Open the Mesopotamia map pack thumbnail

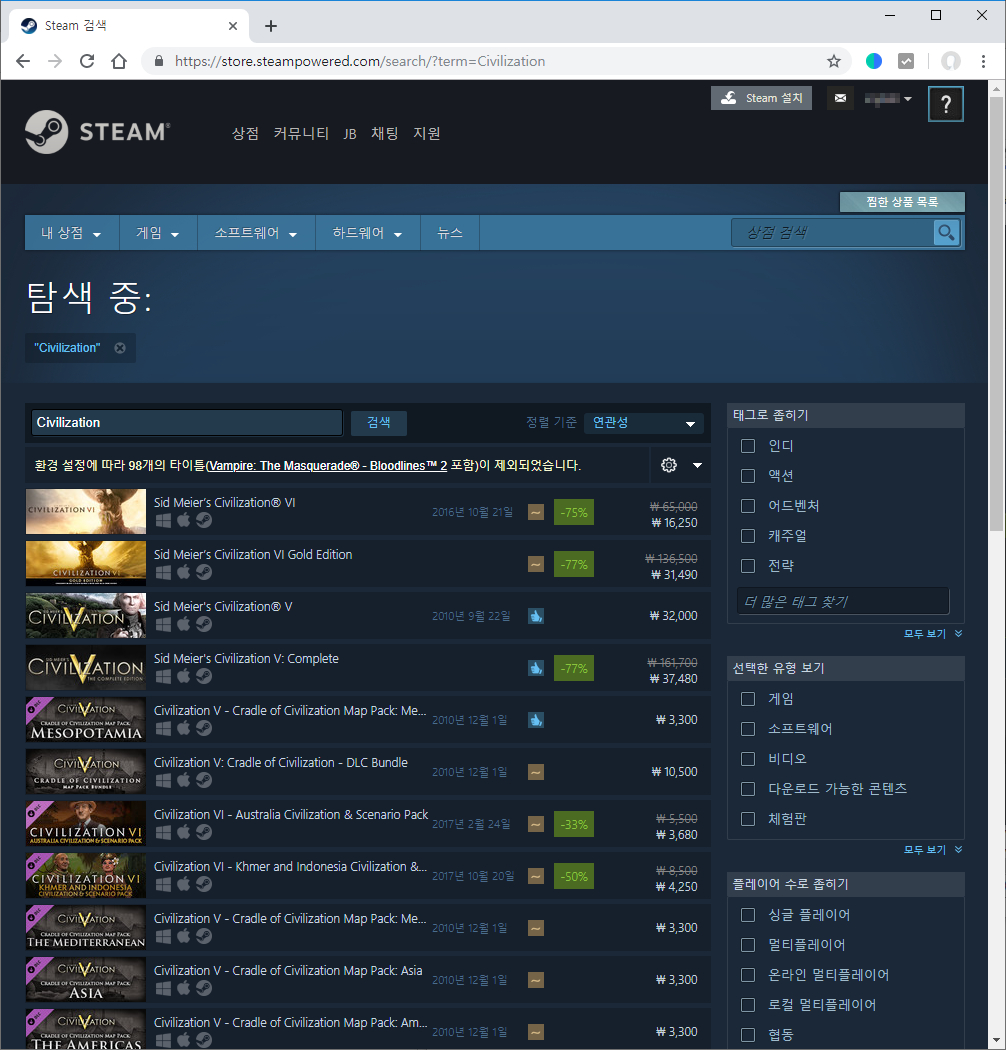86,720
